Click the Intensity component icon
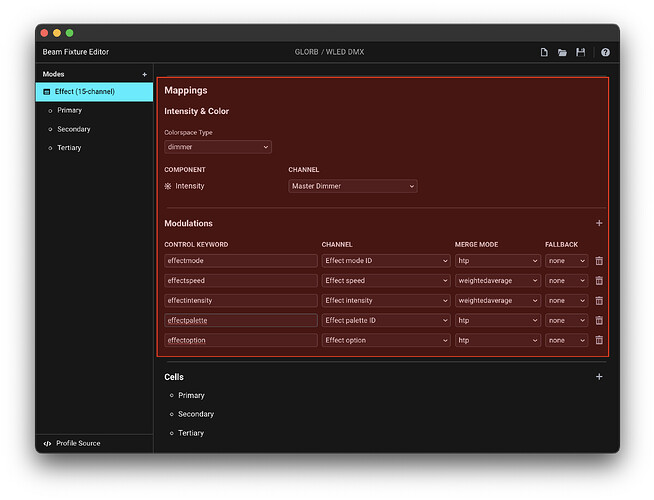This screenshot has height=500, width=654. [x=168, y=186]
